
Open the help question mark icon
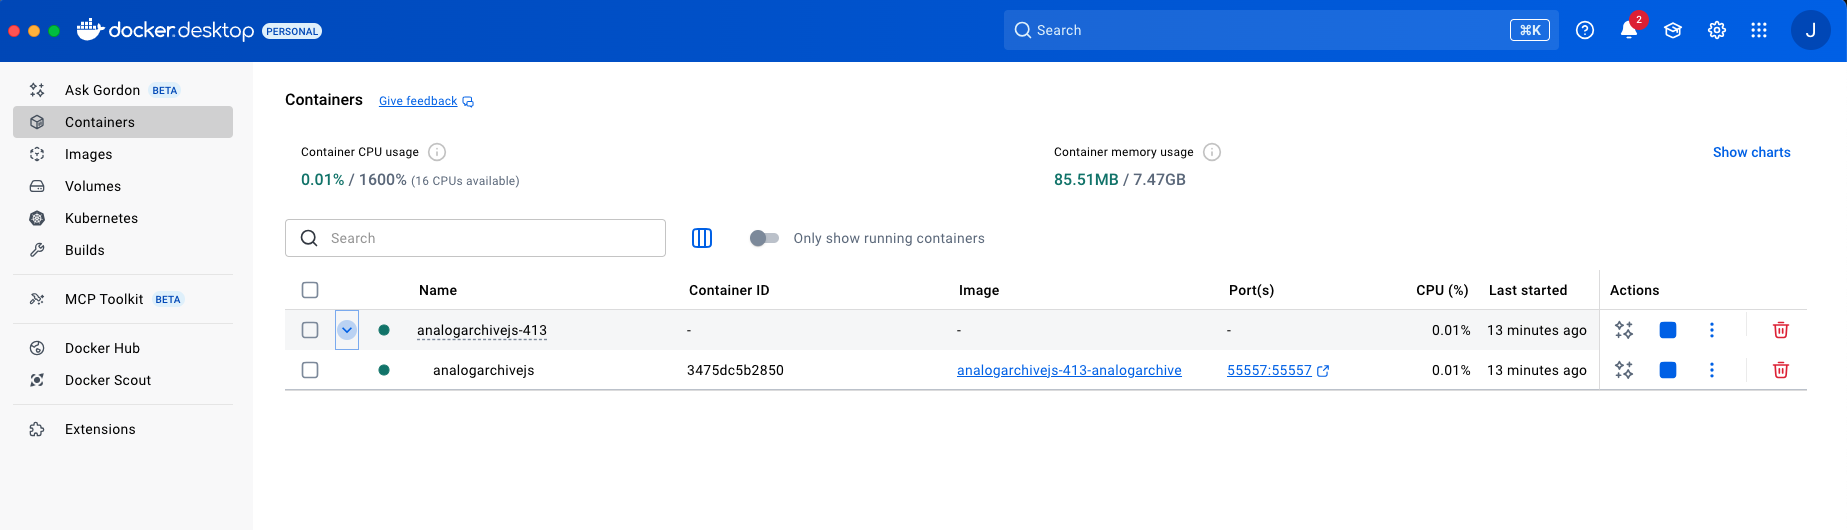(1585, 30)
